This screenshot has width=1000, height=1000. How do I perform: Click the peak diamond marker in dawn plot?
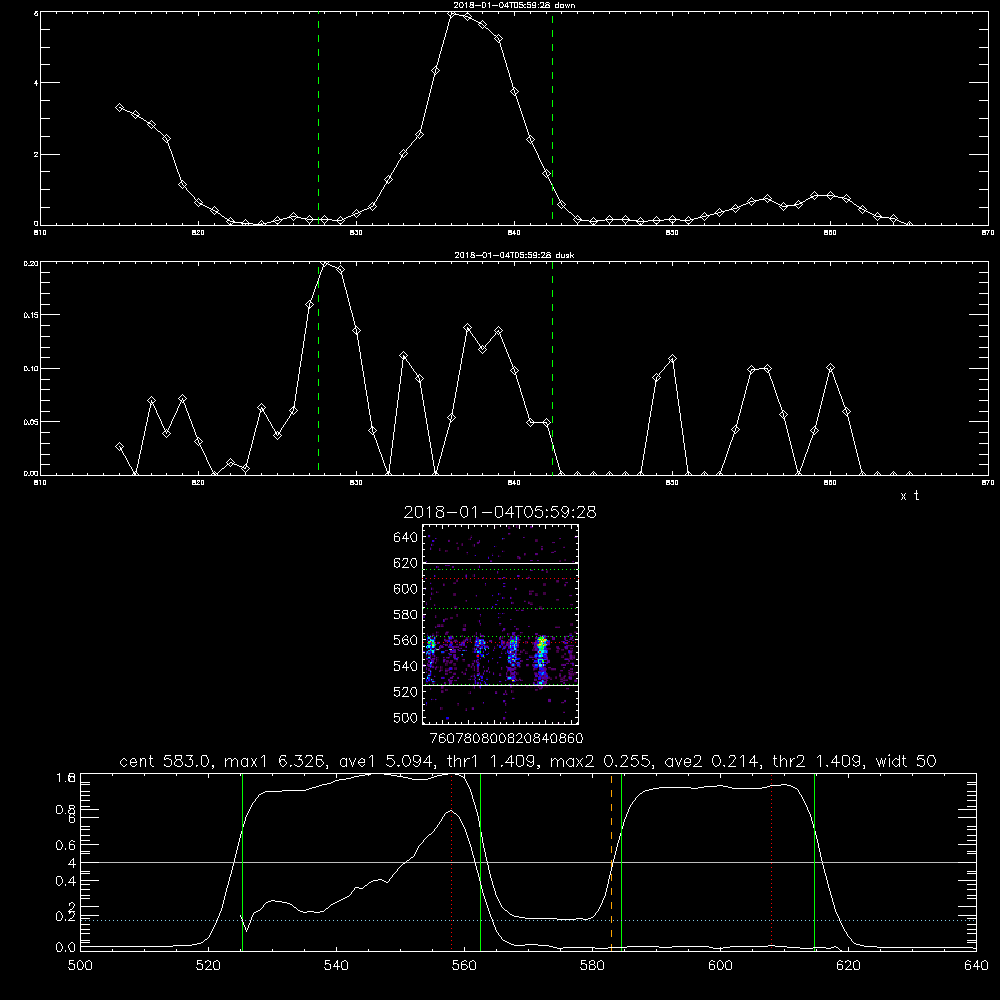452,13
